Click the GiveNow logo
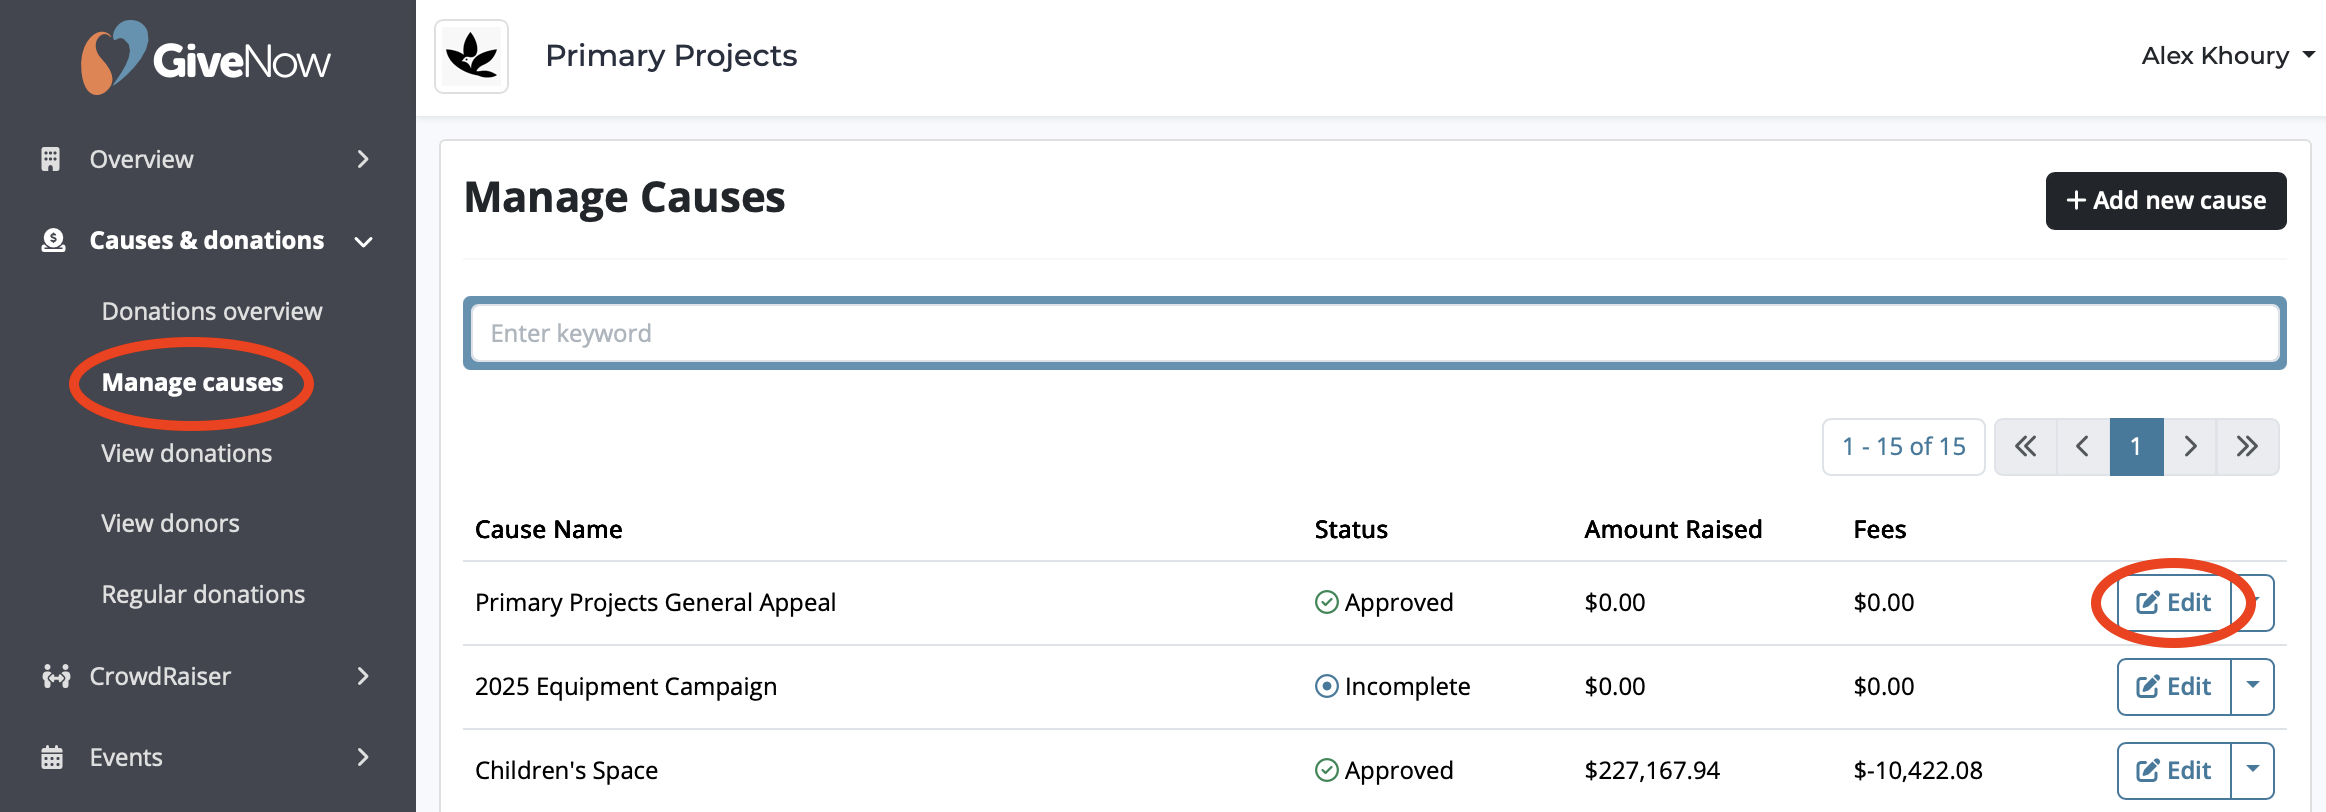This screenshot has width=2326, height=812. click(x=206, y=58)
